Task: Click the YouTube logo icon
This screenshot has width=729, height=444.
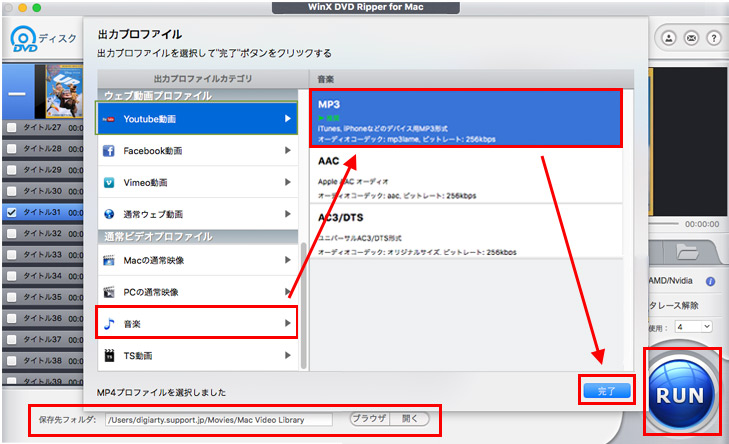Action: point(109,119)
